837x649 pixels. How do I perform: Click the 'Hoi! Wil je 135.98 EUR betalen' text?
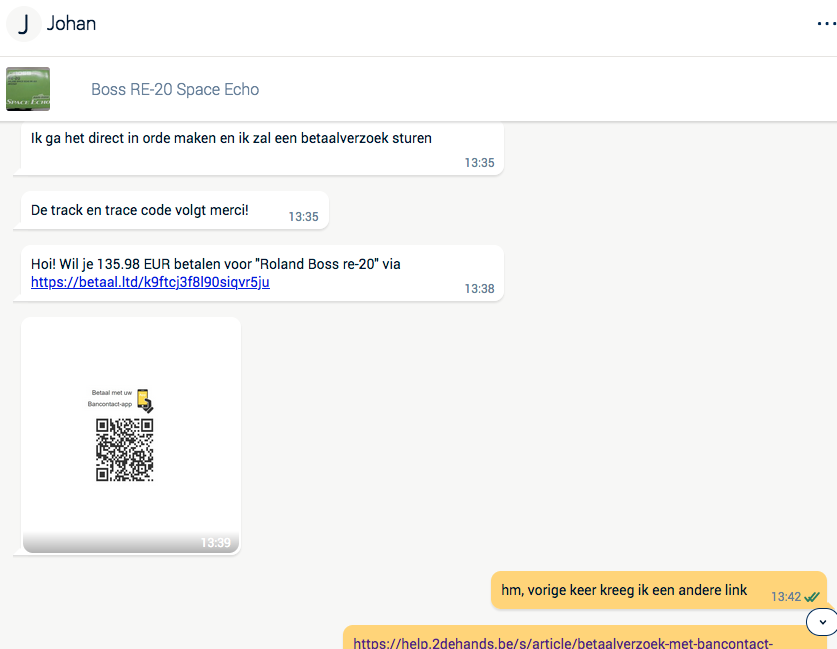tap(216, 264)
